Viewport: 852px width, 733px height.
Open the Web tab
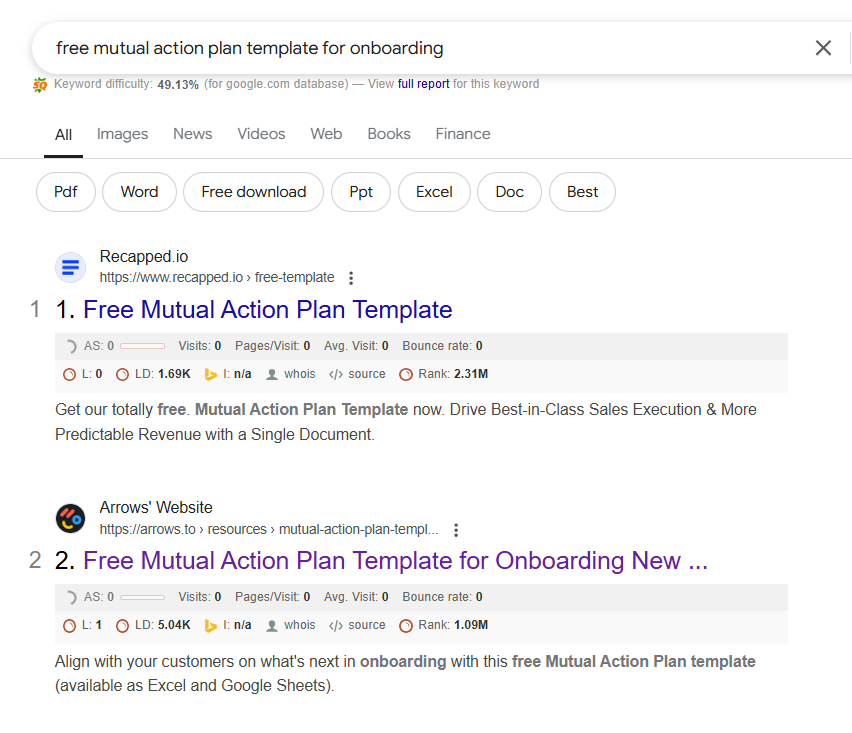pos(326,134)
